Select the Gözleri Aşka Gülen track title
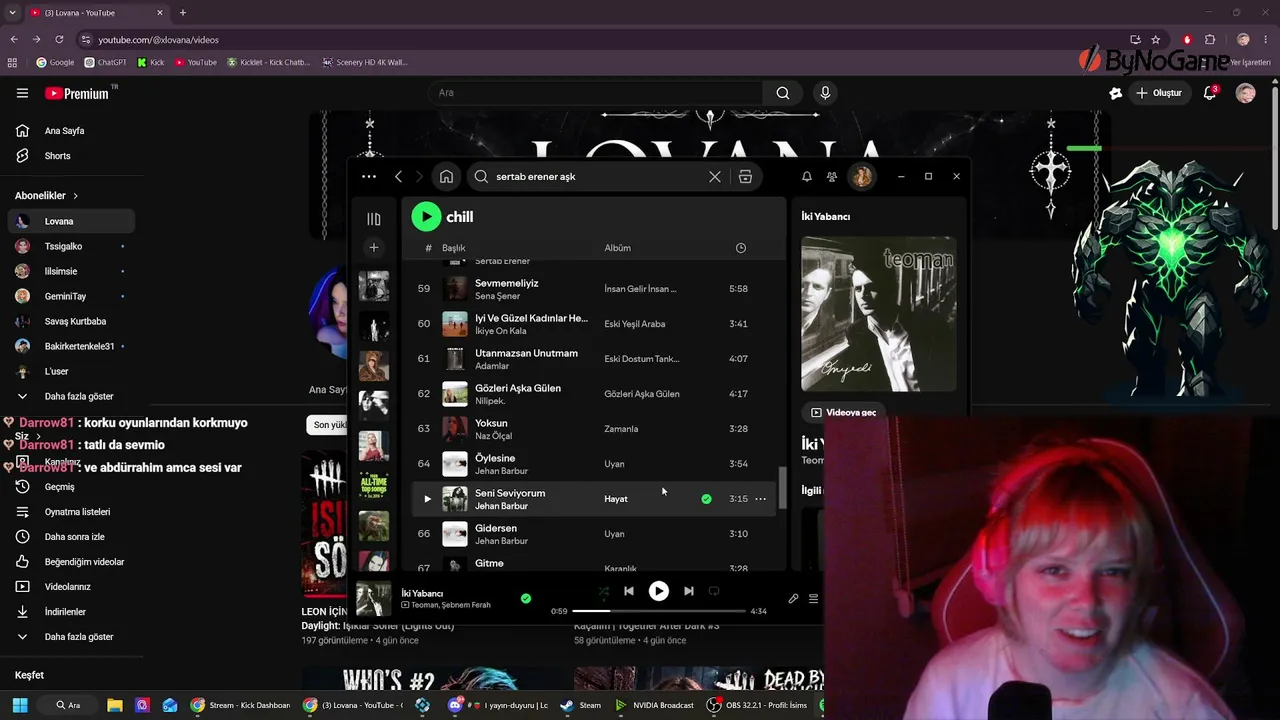 [x=518, y=388]
